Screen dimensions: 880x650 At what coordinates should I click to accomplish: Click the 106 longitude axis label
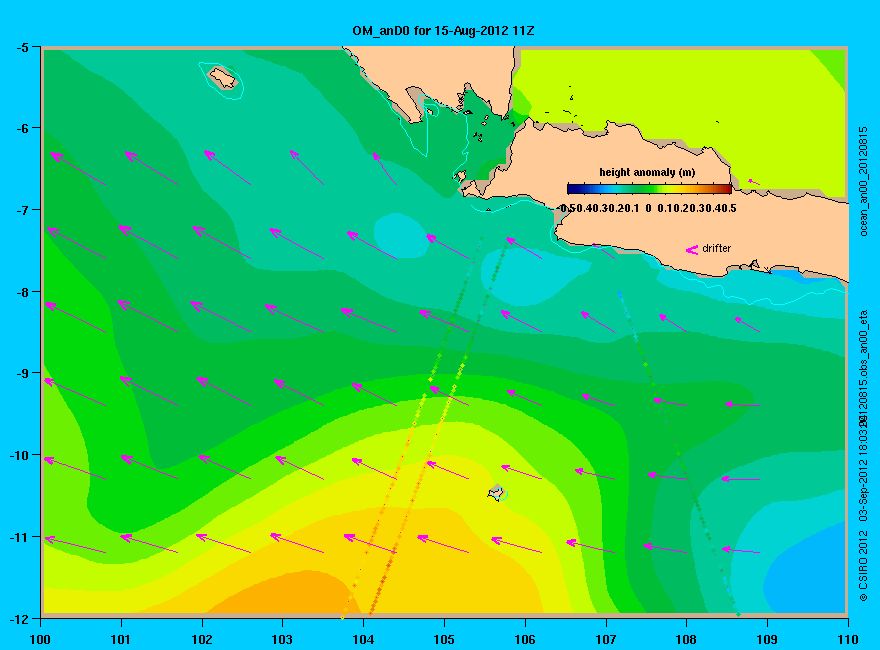(x=525, y=639)
